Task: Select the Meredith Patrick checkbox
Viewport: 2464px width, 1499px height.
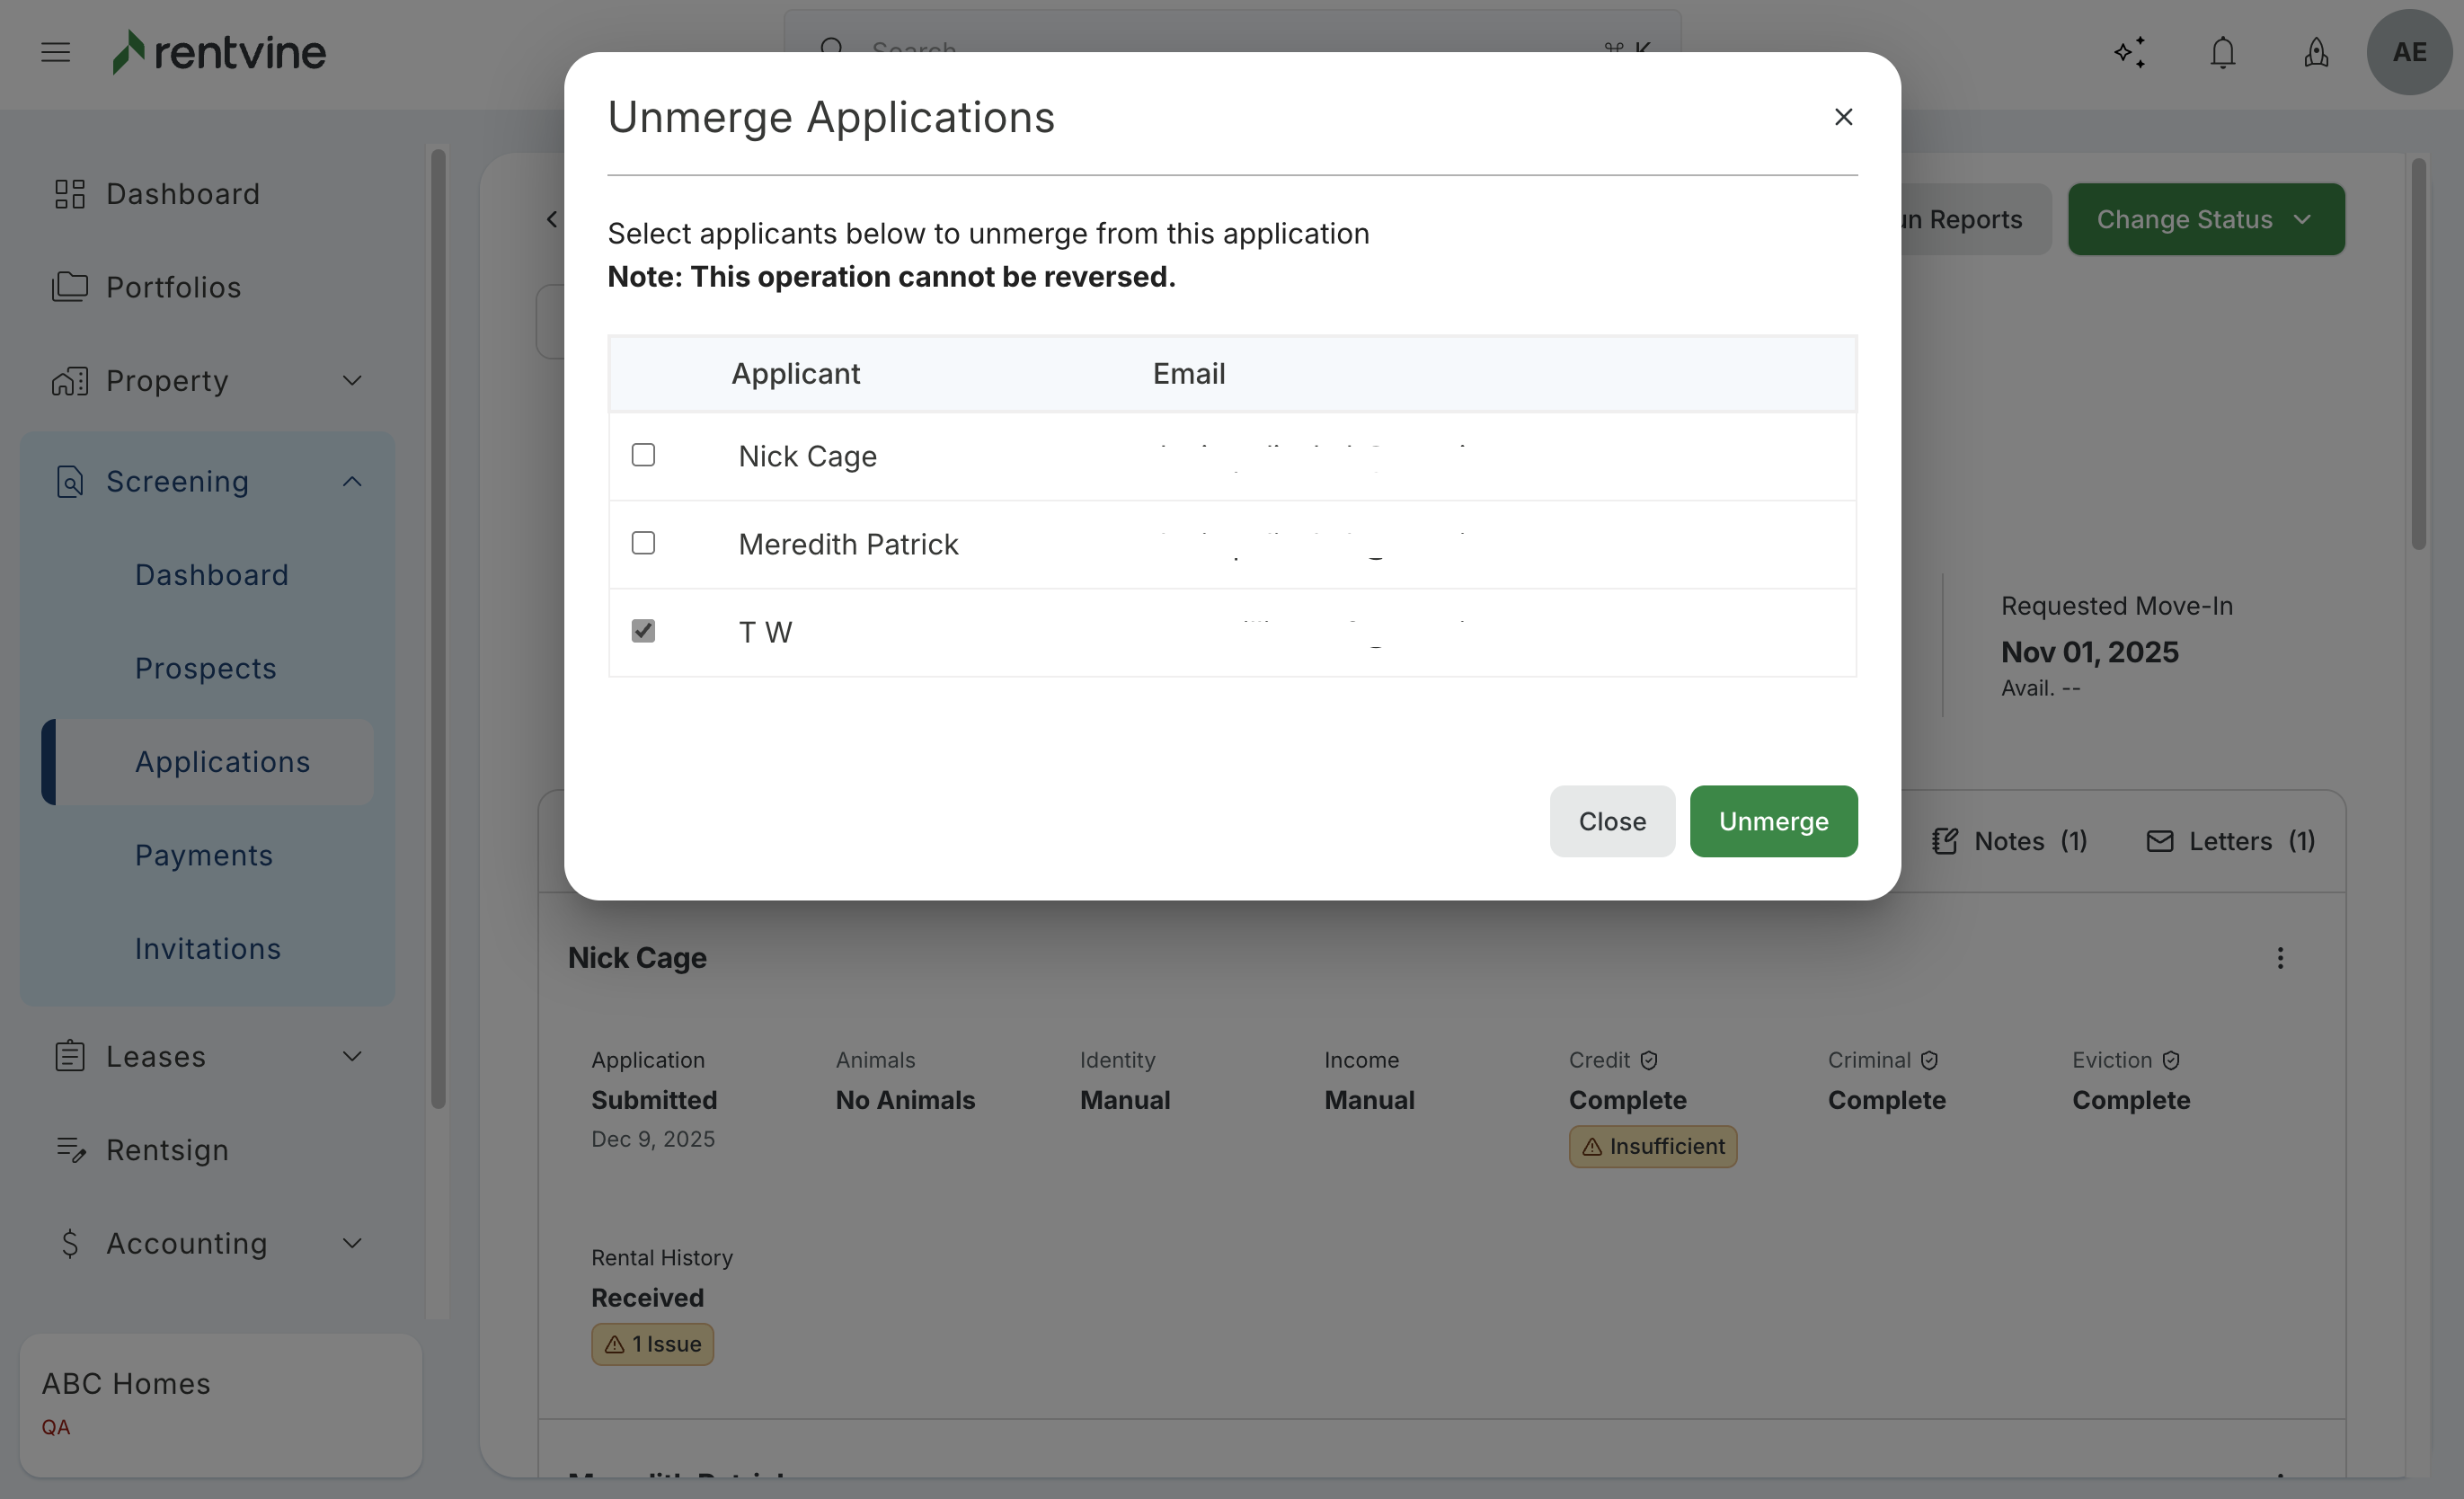Action: (x=643, y=543)
